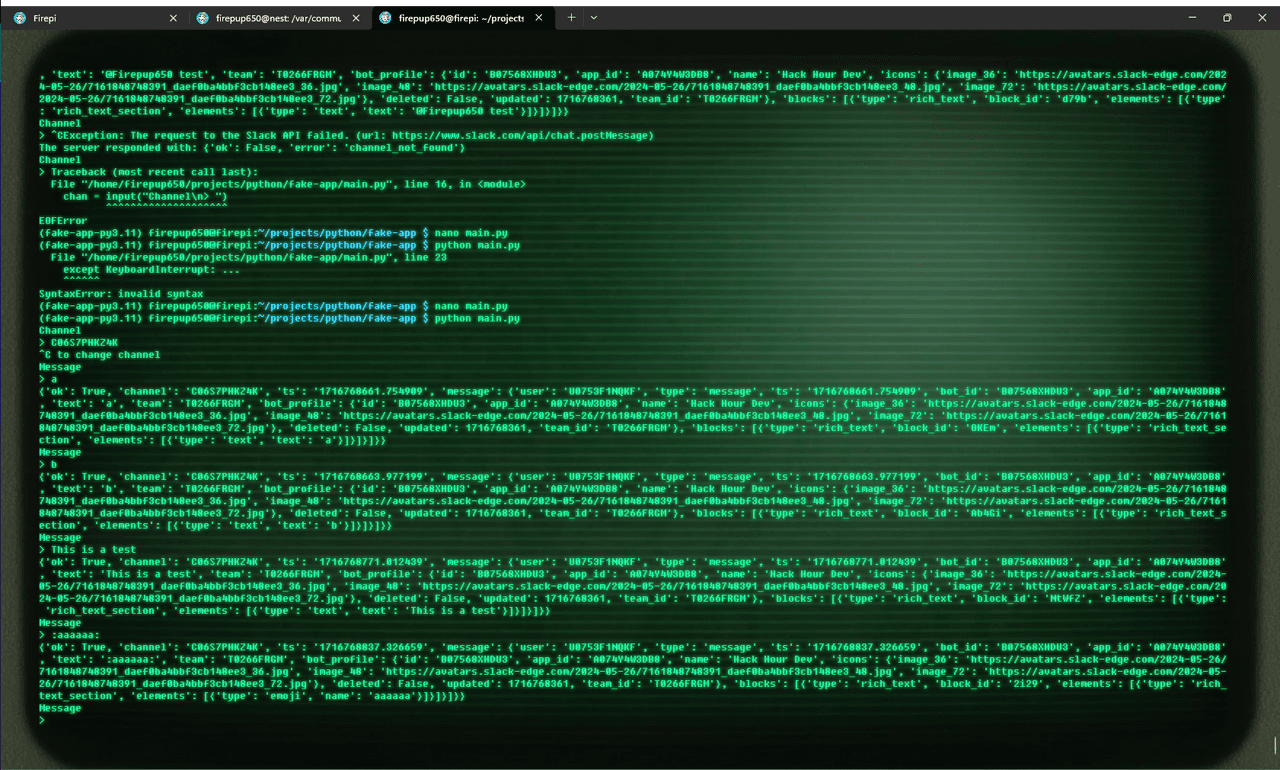Close the terminal window
1280x770 pixels.
pos(1258,17)
